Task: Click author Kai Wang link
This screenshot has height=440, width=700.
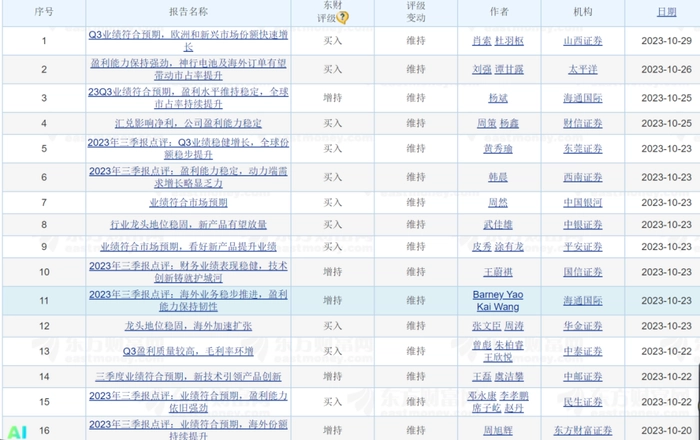Action: tap(498, 307)
